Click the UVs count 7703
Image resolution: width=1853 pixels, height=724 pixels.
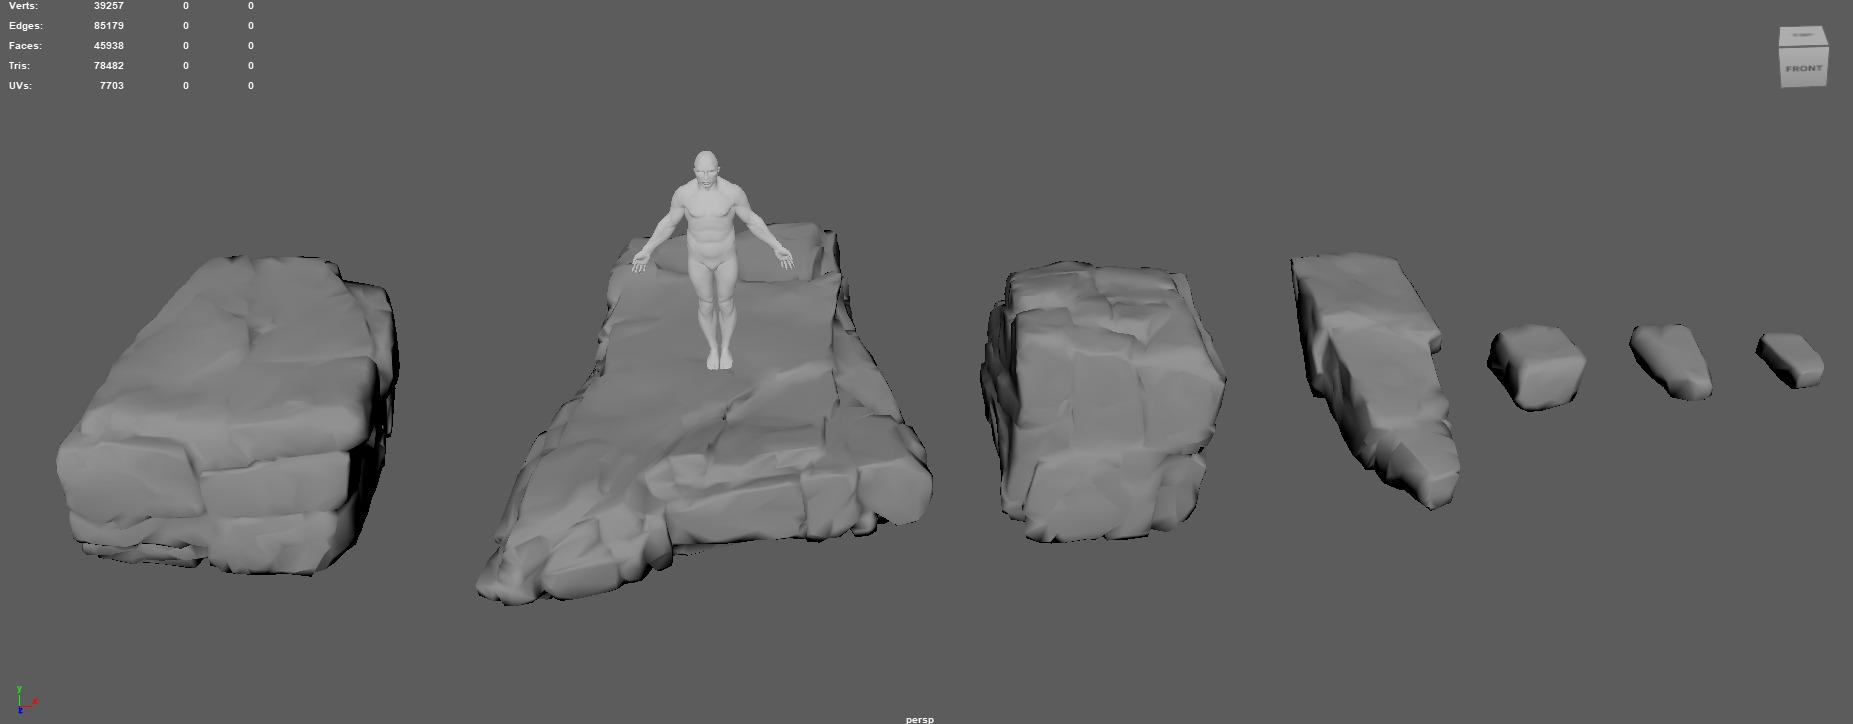coord(112,86)
